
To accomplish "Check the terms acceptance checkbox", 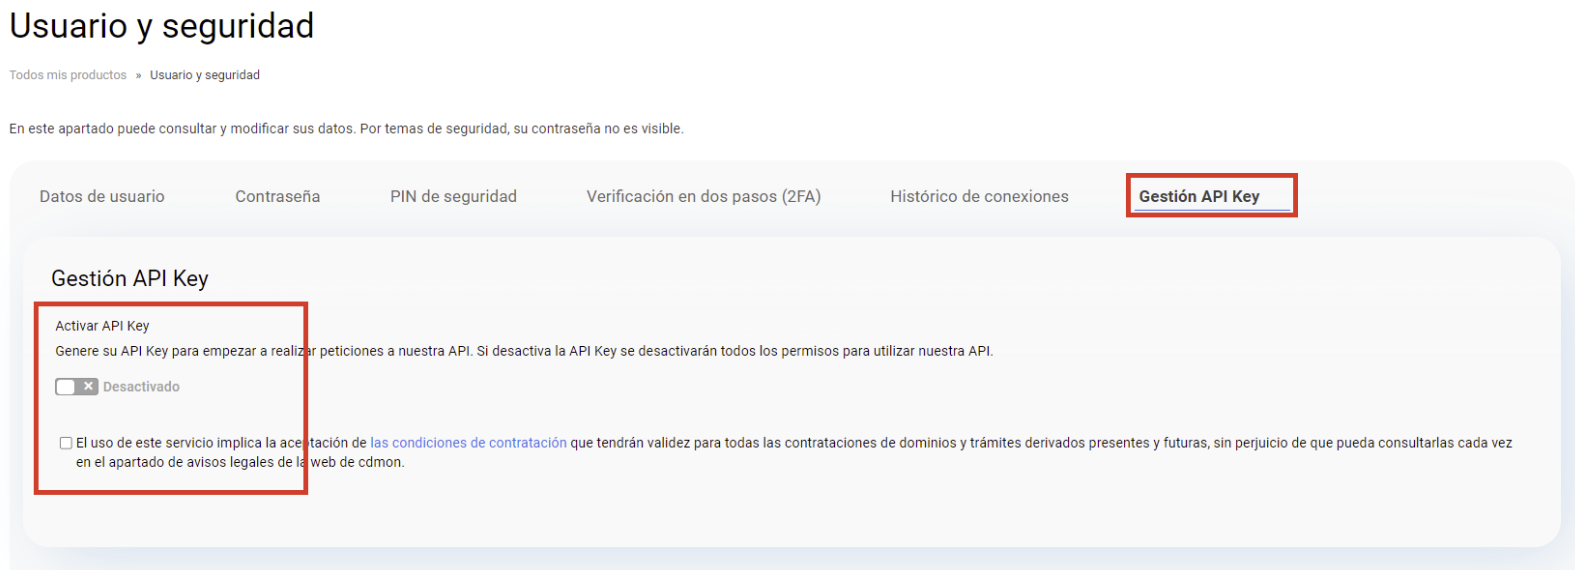I will pos(66,443).
